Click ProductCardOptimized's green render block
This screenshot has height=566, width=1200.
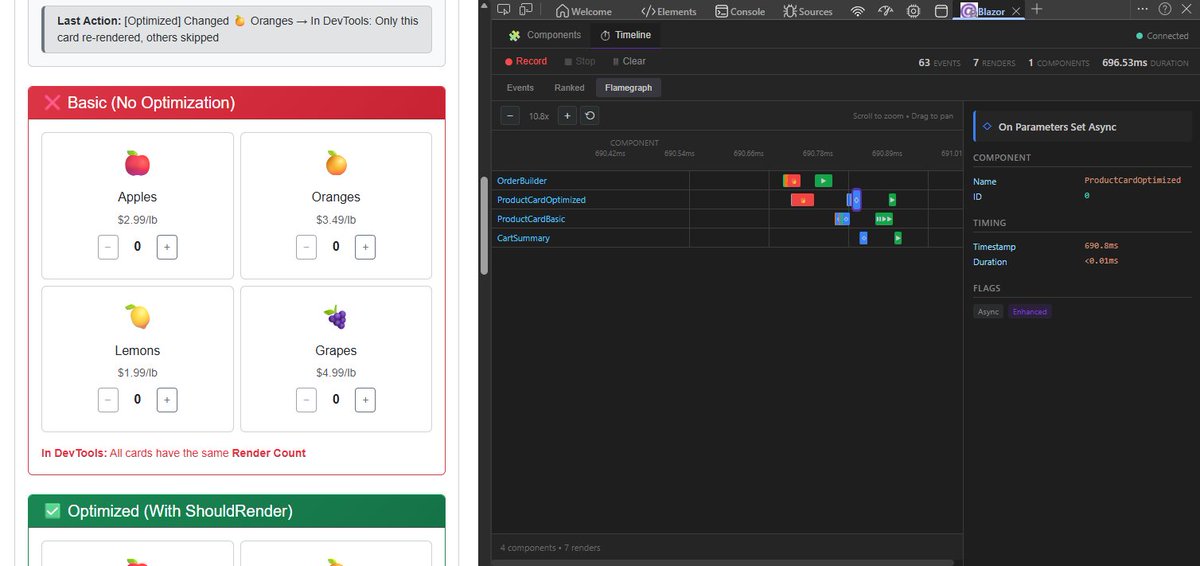892,200
